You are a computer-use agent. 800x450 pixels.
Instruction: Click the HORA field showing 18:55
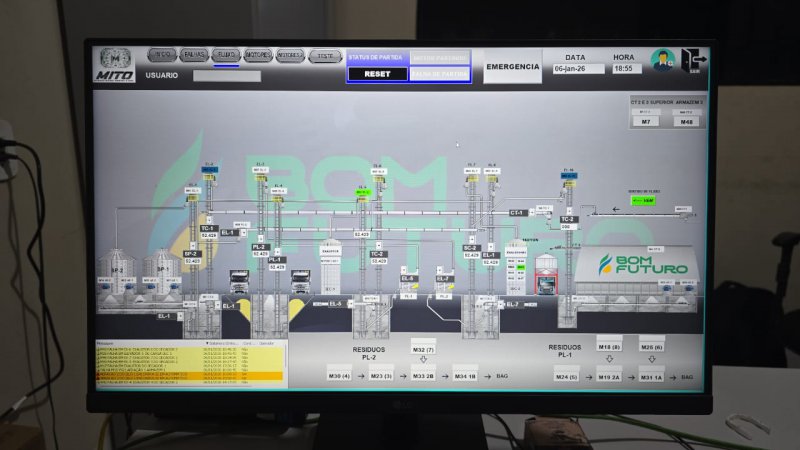click(x=626, y=68)
